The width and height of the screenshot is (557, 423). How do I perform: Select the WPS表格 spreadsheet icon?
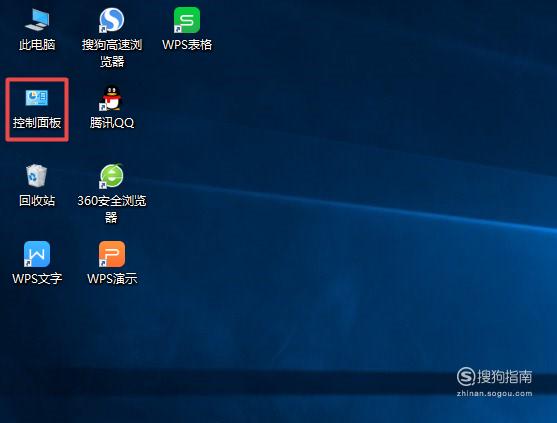click(187, 20)
